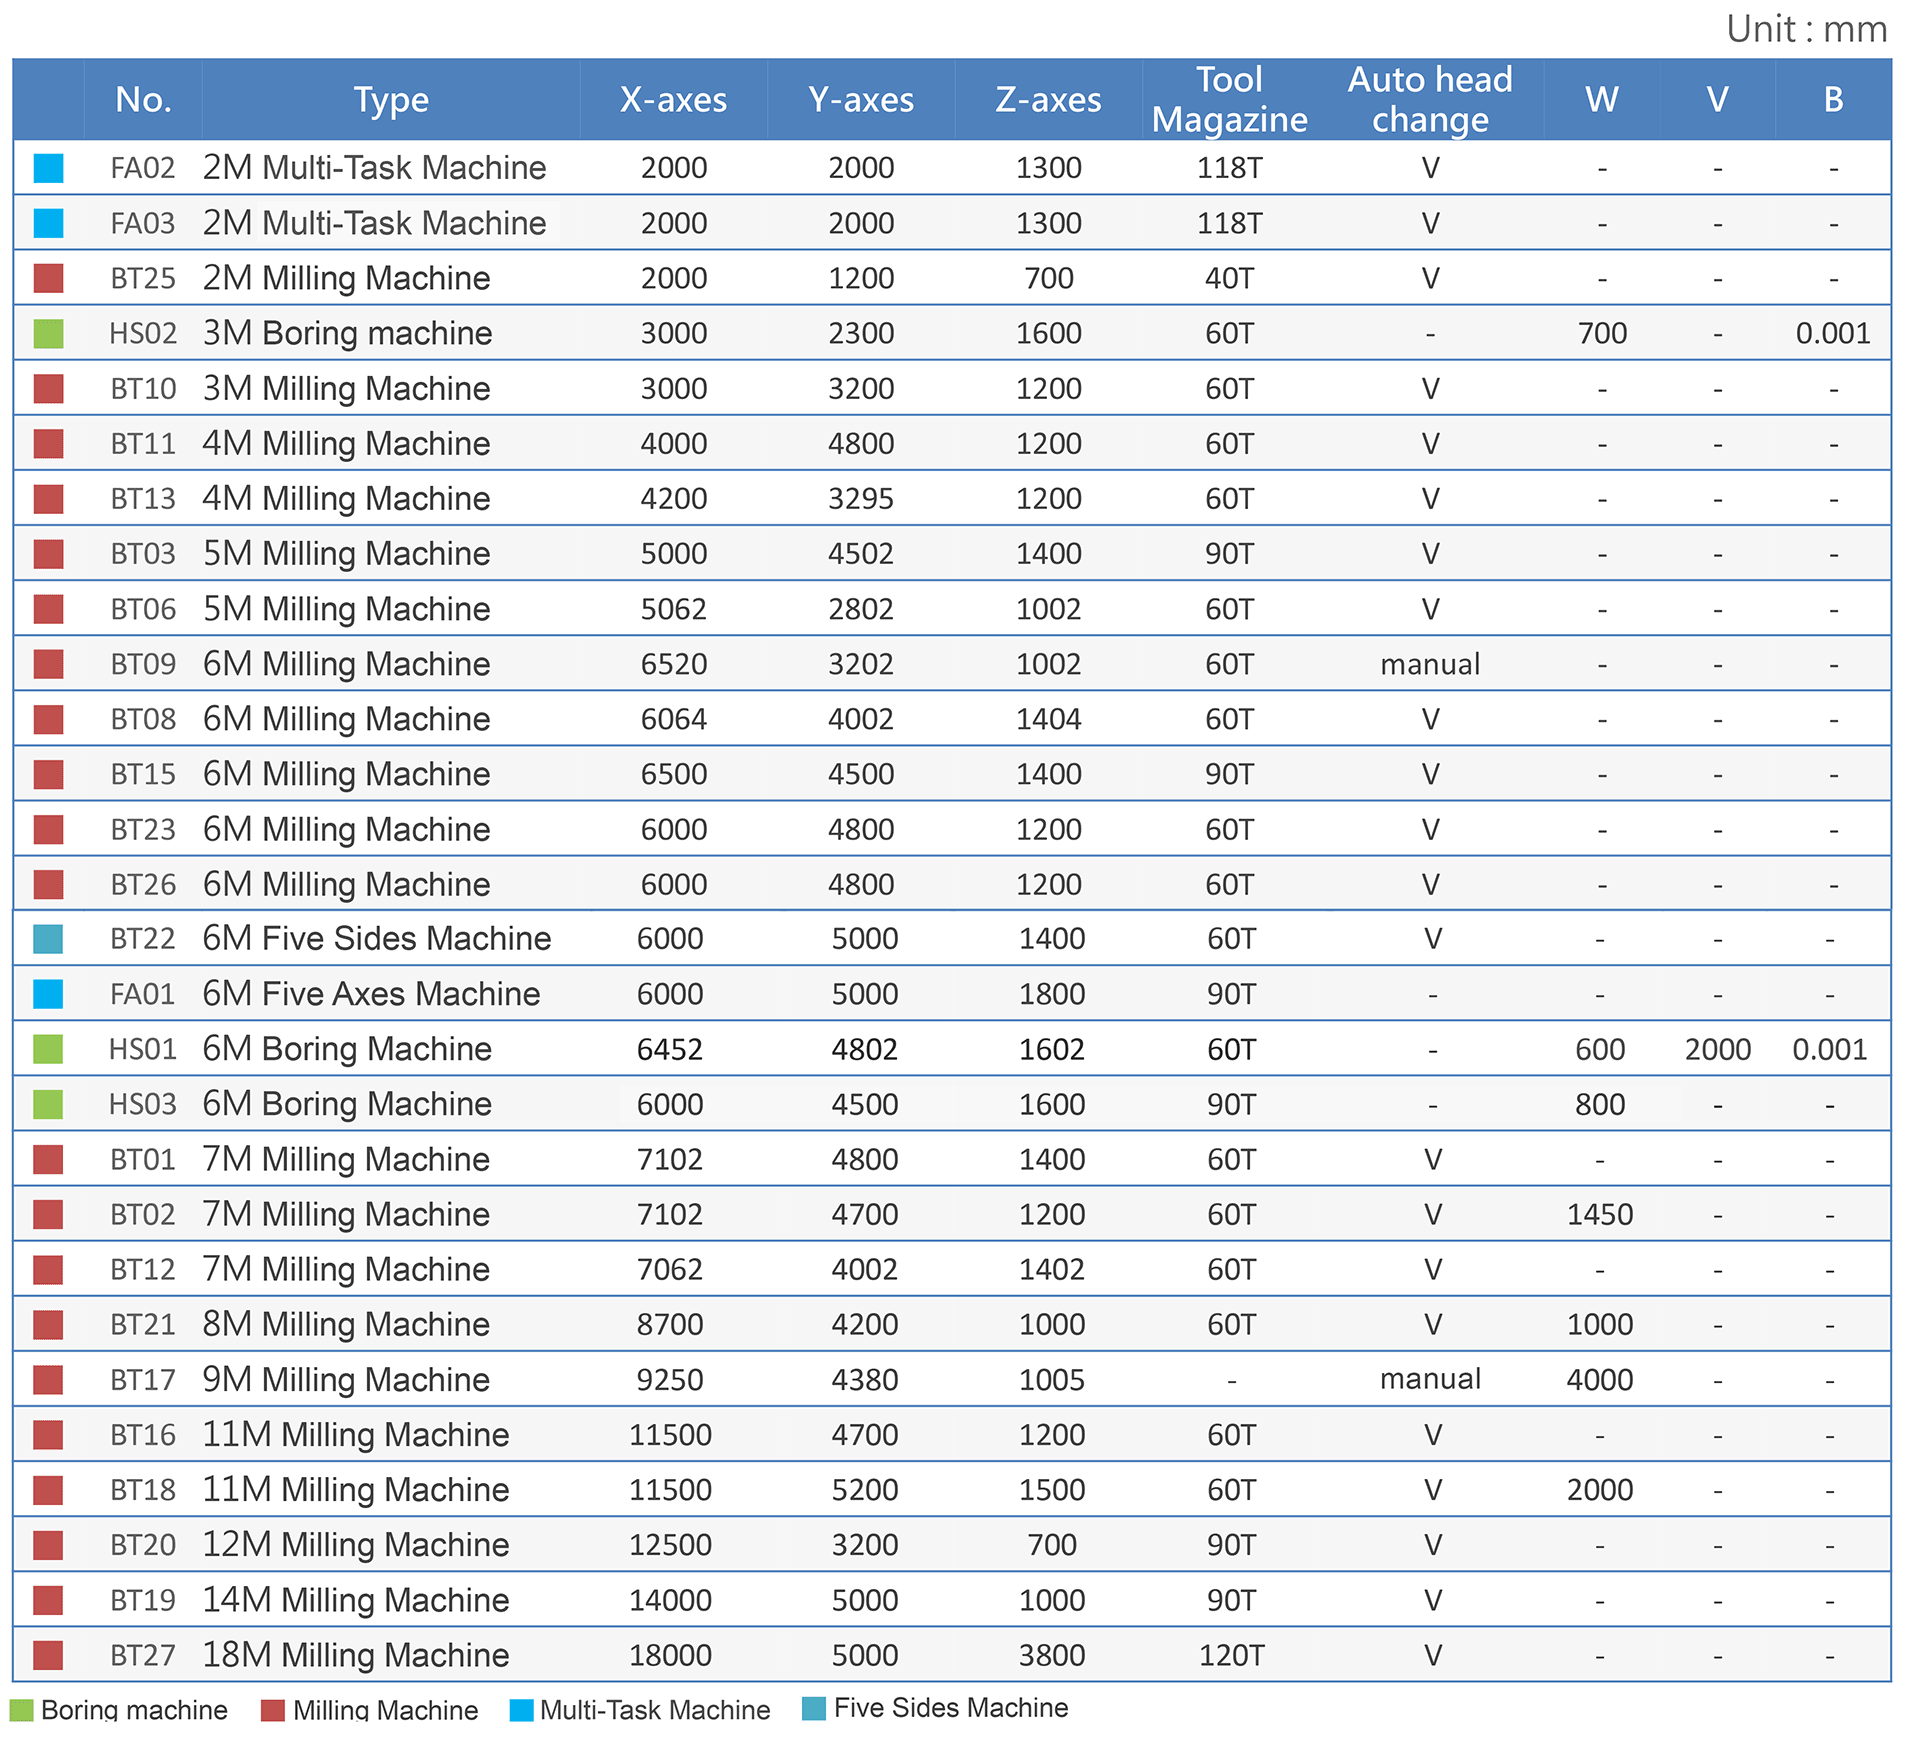Screen dimensions: 1905x1759
Task: Select the Type column header
Action: click(x=391, y=100)
